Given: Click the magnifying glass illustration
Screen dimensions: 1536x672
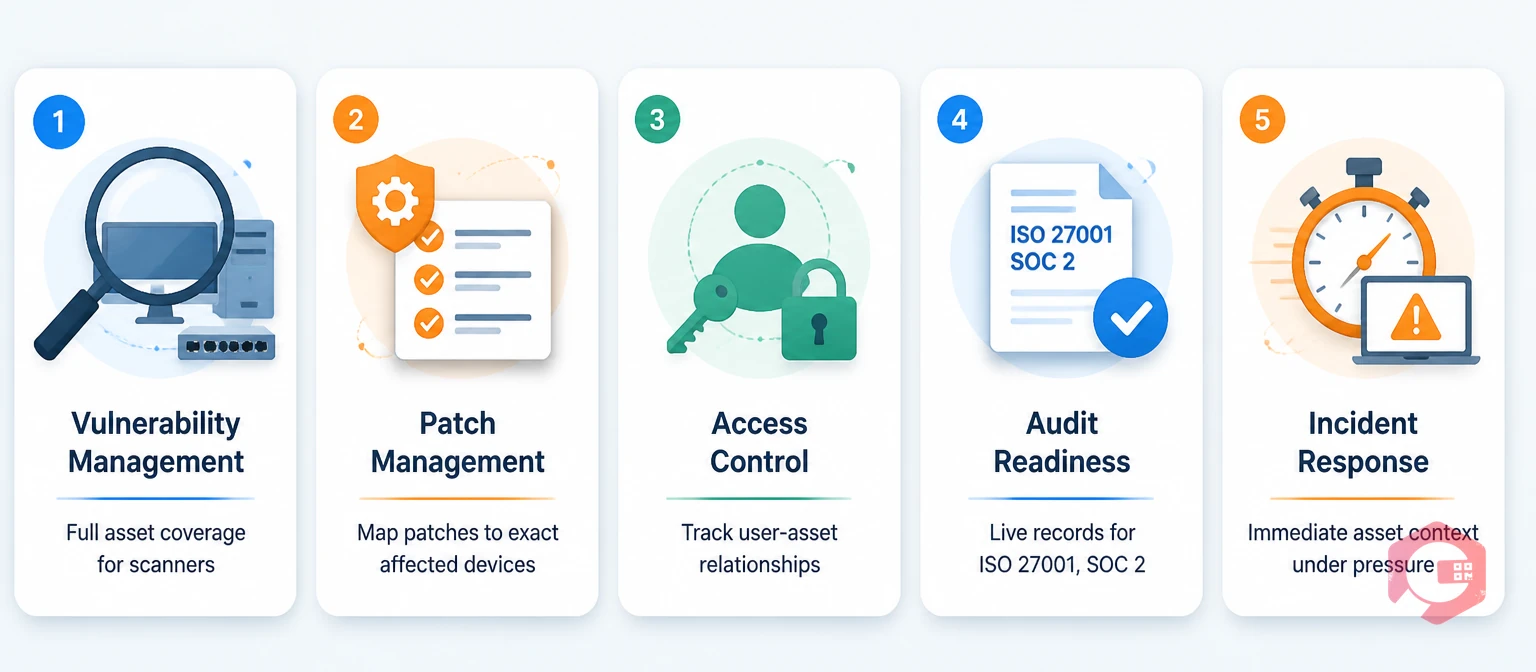Looking at the screenshot, I should 135,252.
